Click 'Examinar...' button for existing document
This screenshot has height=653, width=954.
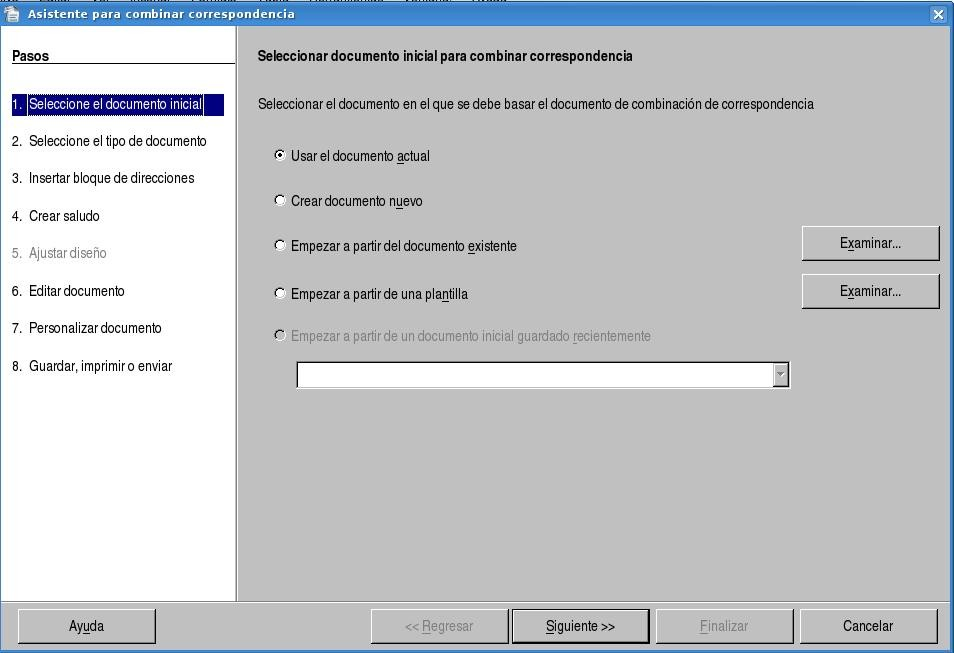coord(870,243)
